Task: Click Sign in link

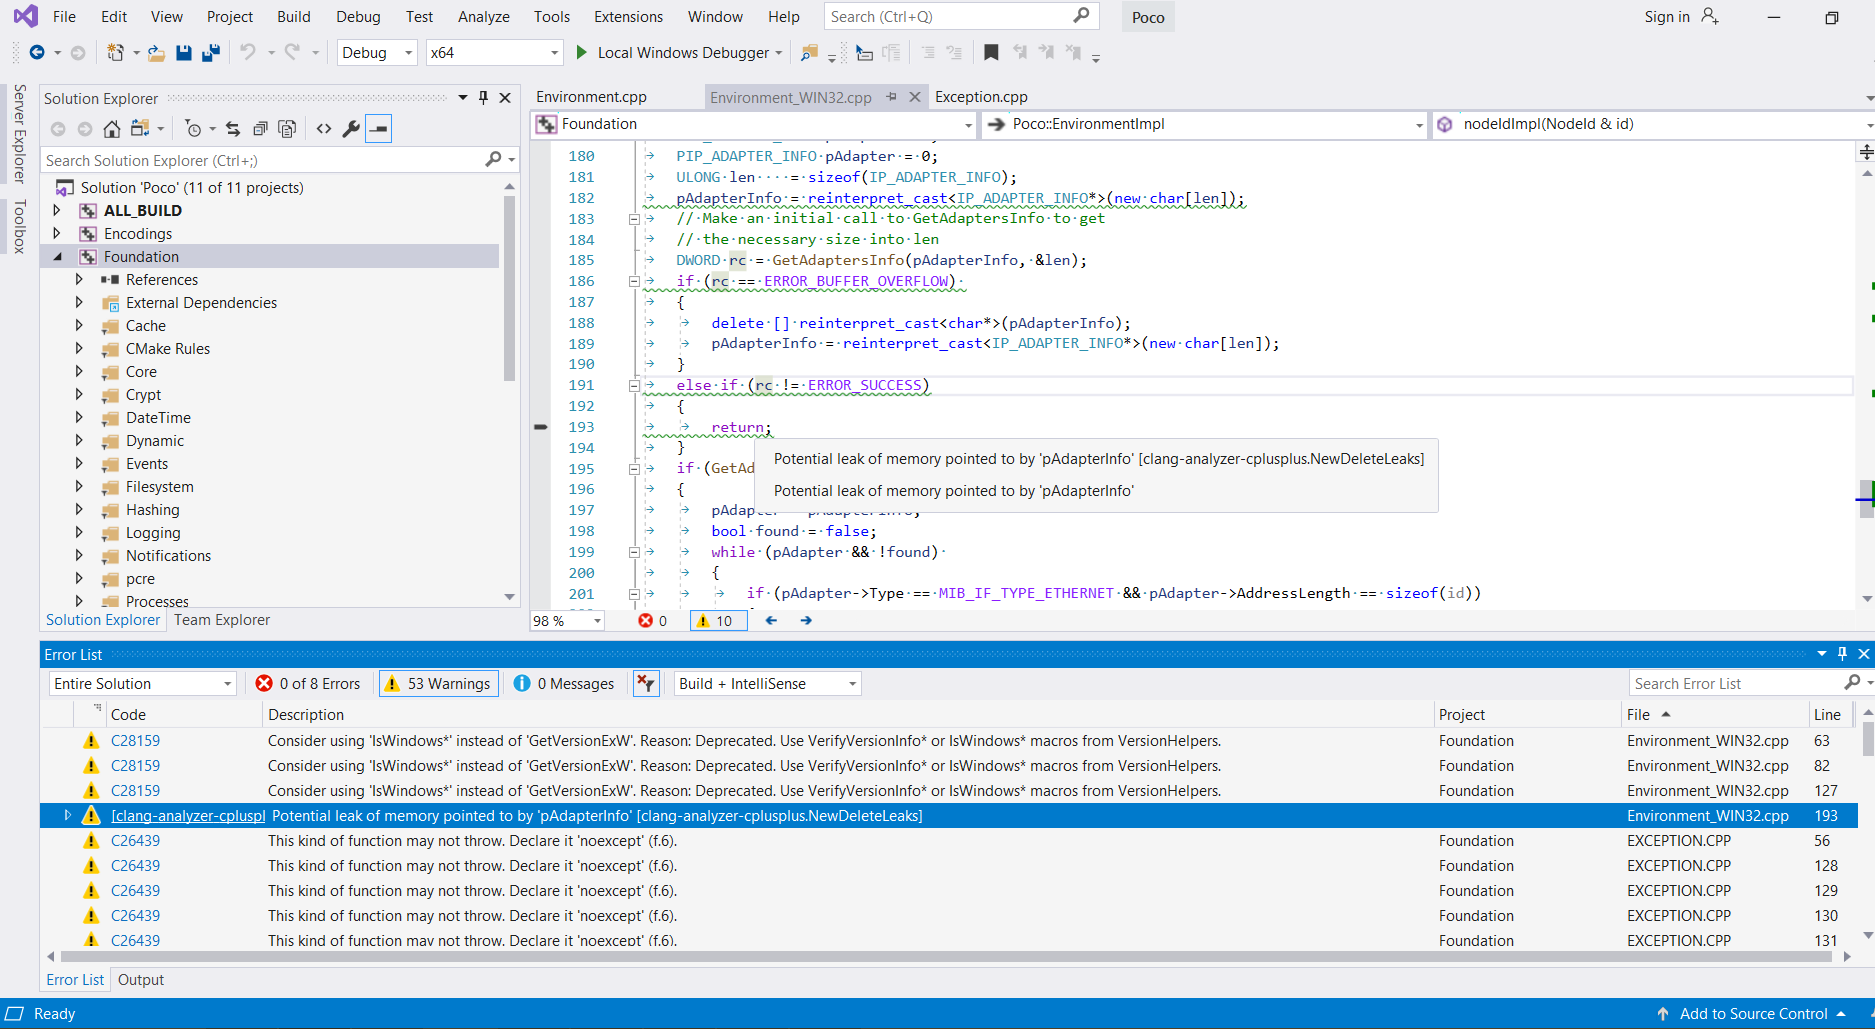Action: [1667, 16]
